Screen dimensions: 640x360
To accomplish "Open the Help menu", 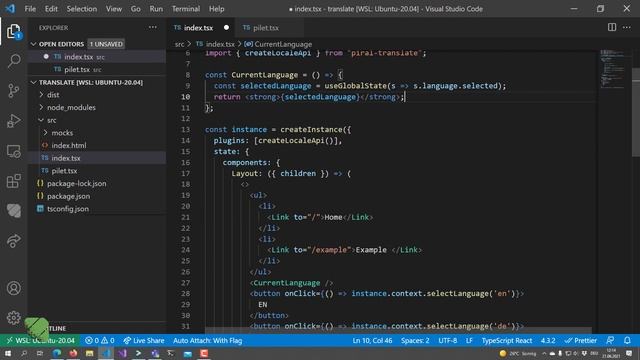I will (216, 9).
